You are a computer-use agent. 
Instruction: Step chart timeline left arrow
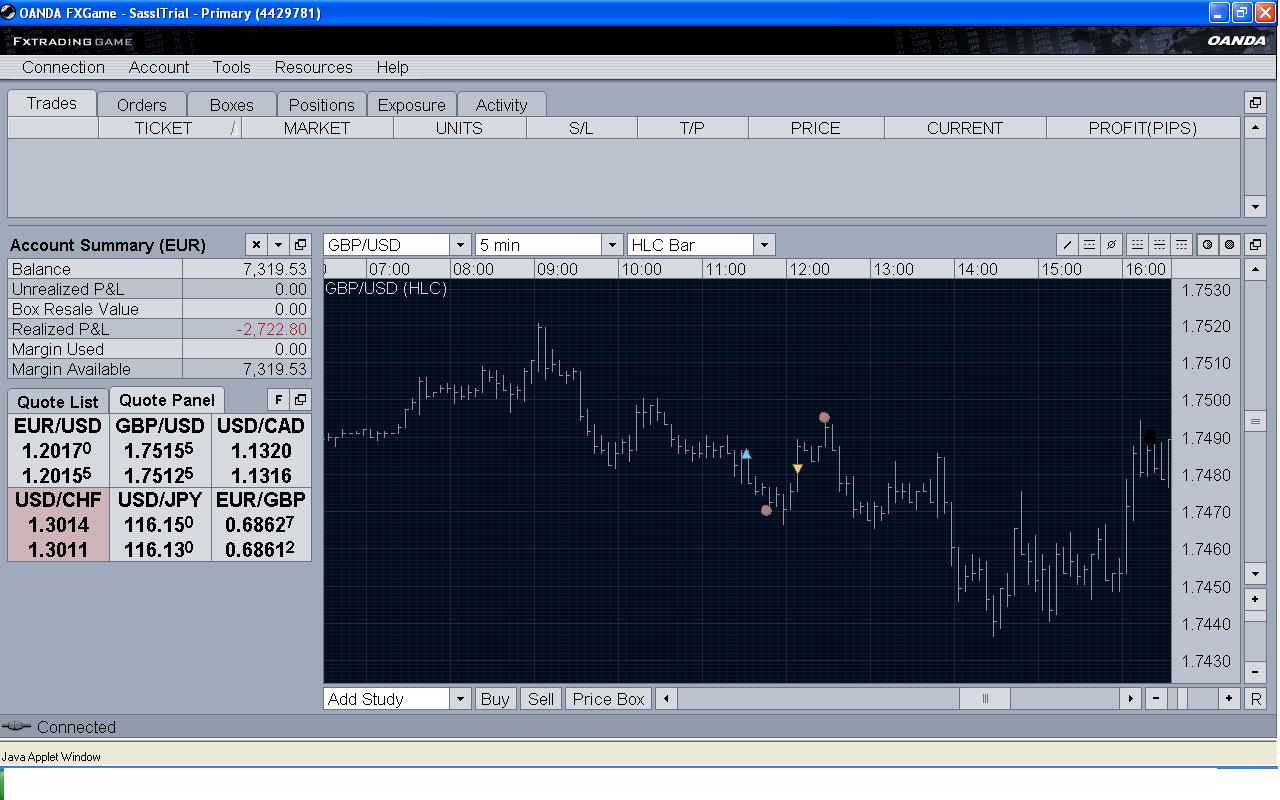[x=667, y=699]
